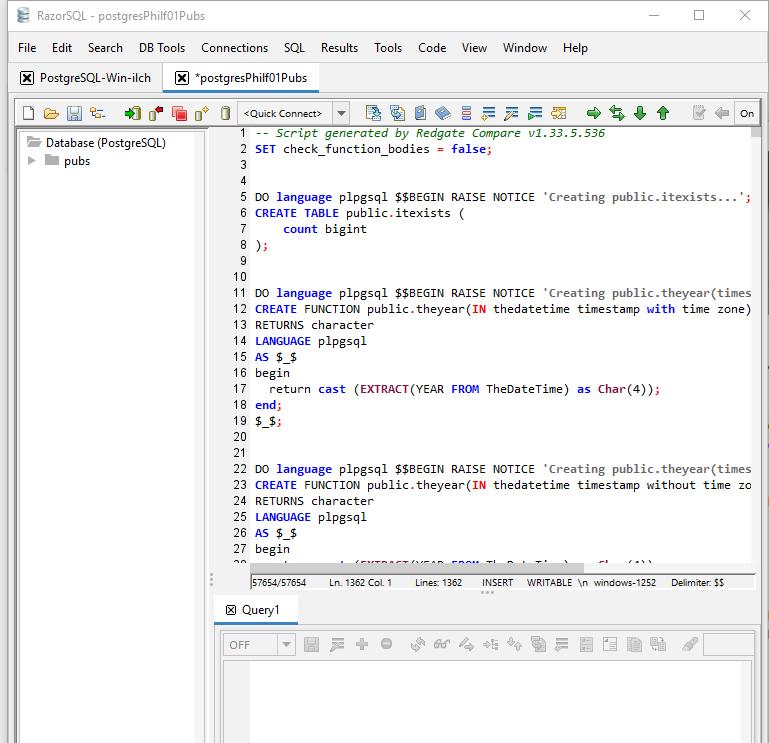Open the Tools menu
Screen dimensions: 769x743
coord(388,48)
